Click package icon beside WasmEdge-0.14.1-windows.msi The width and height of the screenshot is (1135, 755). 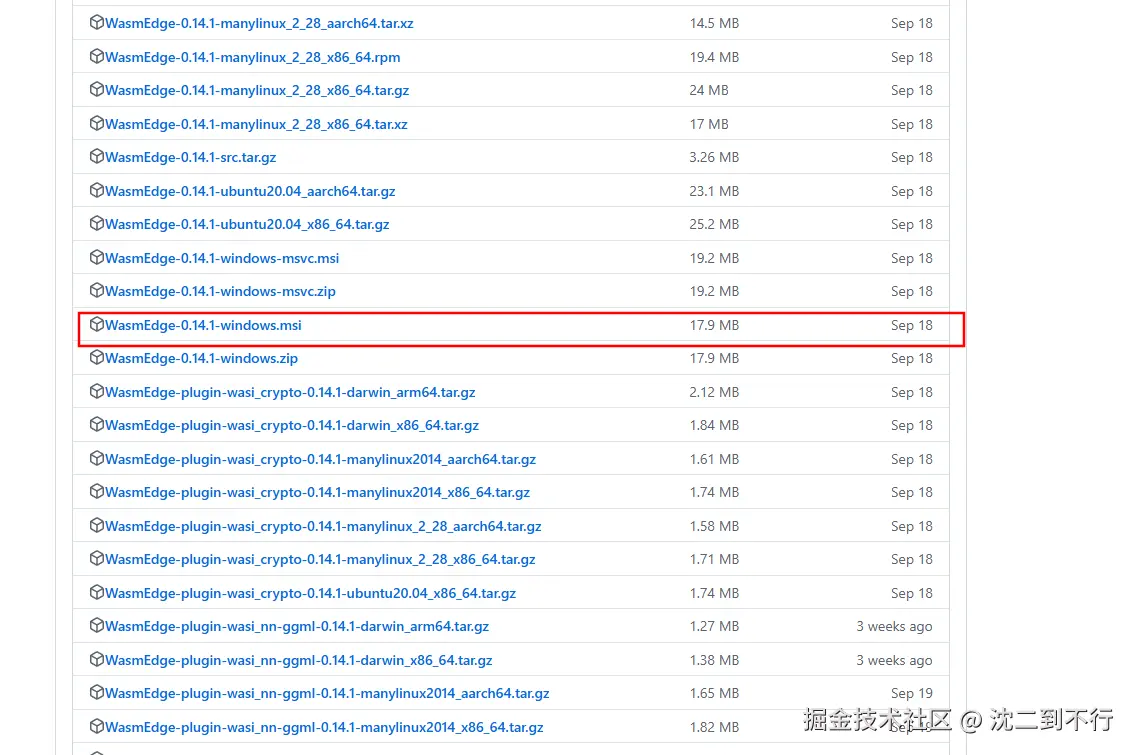coord(96,324)
